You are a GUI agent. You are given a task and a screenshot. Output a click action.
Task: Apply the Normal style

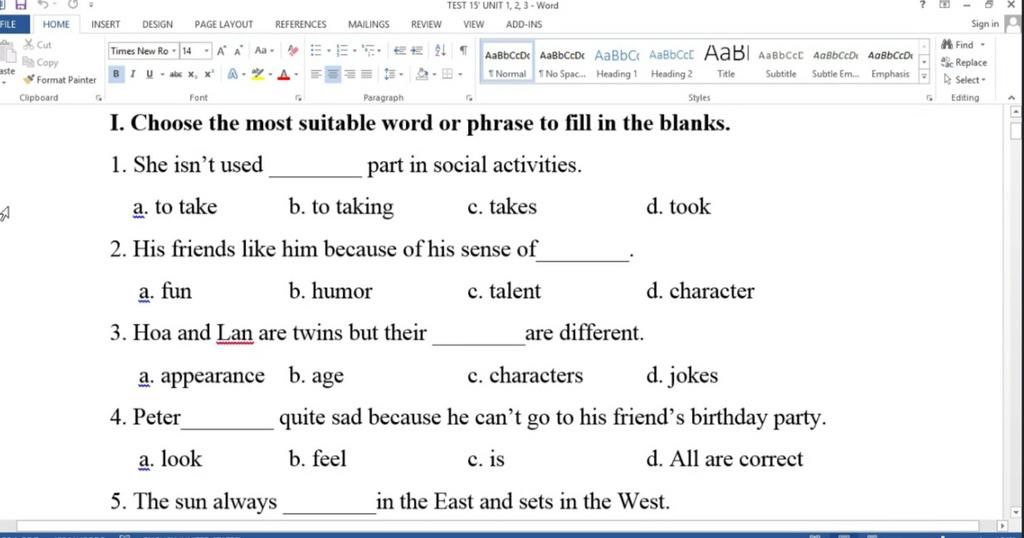[507, 63]
